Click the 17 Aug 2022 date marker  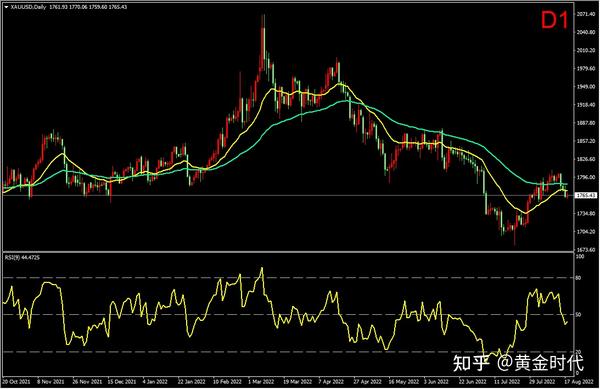point(580,381)
